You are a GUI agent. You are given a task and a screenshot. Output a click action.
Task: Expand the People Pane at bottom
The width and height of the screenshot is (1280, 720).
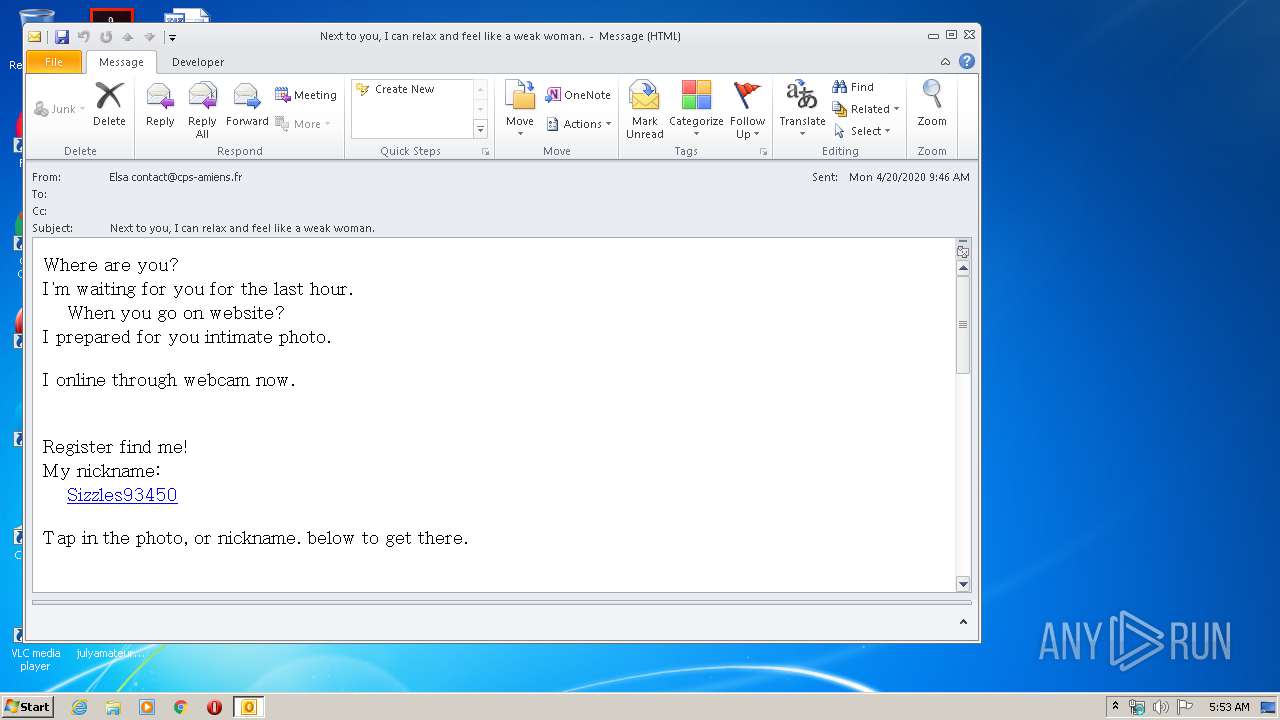(963, 622)
